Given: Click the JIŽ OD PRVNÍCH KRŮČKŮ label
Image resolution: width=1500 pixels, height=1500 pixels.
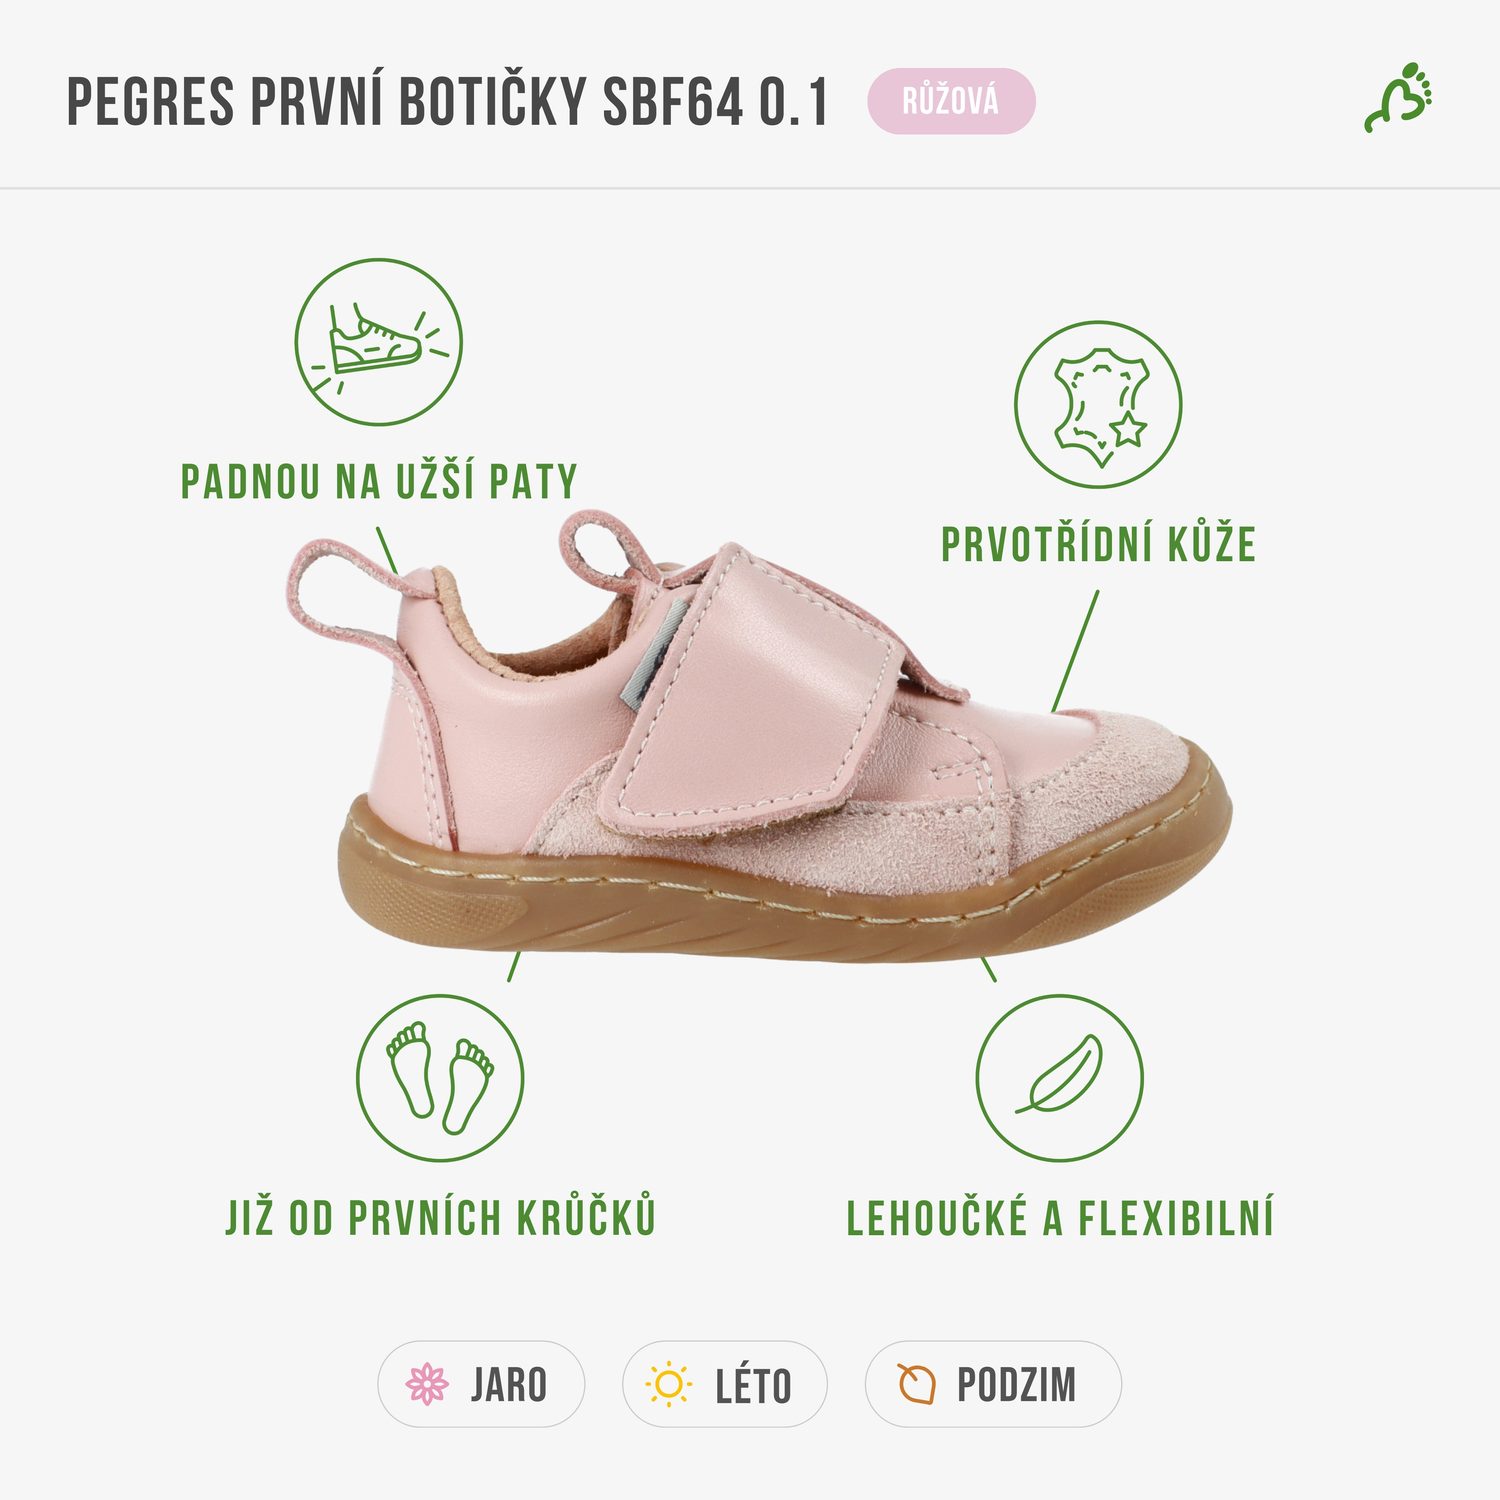Looking at the screenshot, I should [x=441, y=1217].
